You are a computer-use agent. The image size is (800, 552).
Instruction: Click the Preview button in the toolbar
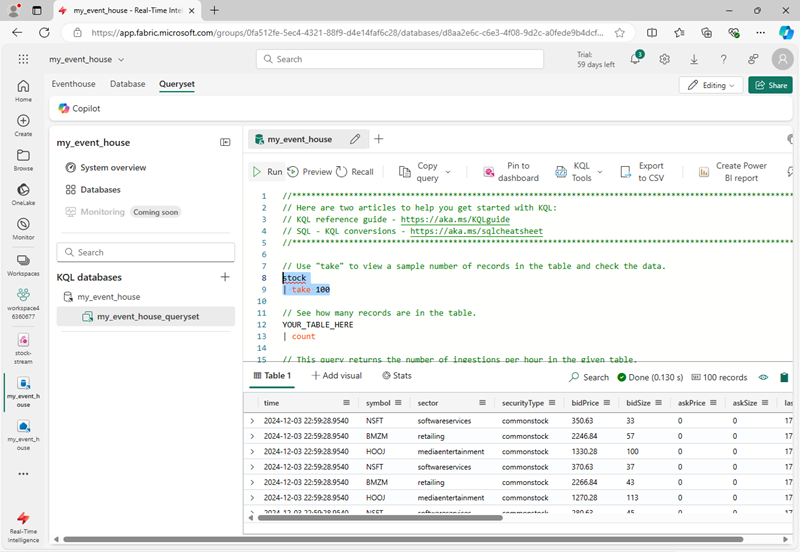click(x=310, y=172)
